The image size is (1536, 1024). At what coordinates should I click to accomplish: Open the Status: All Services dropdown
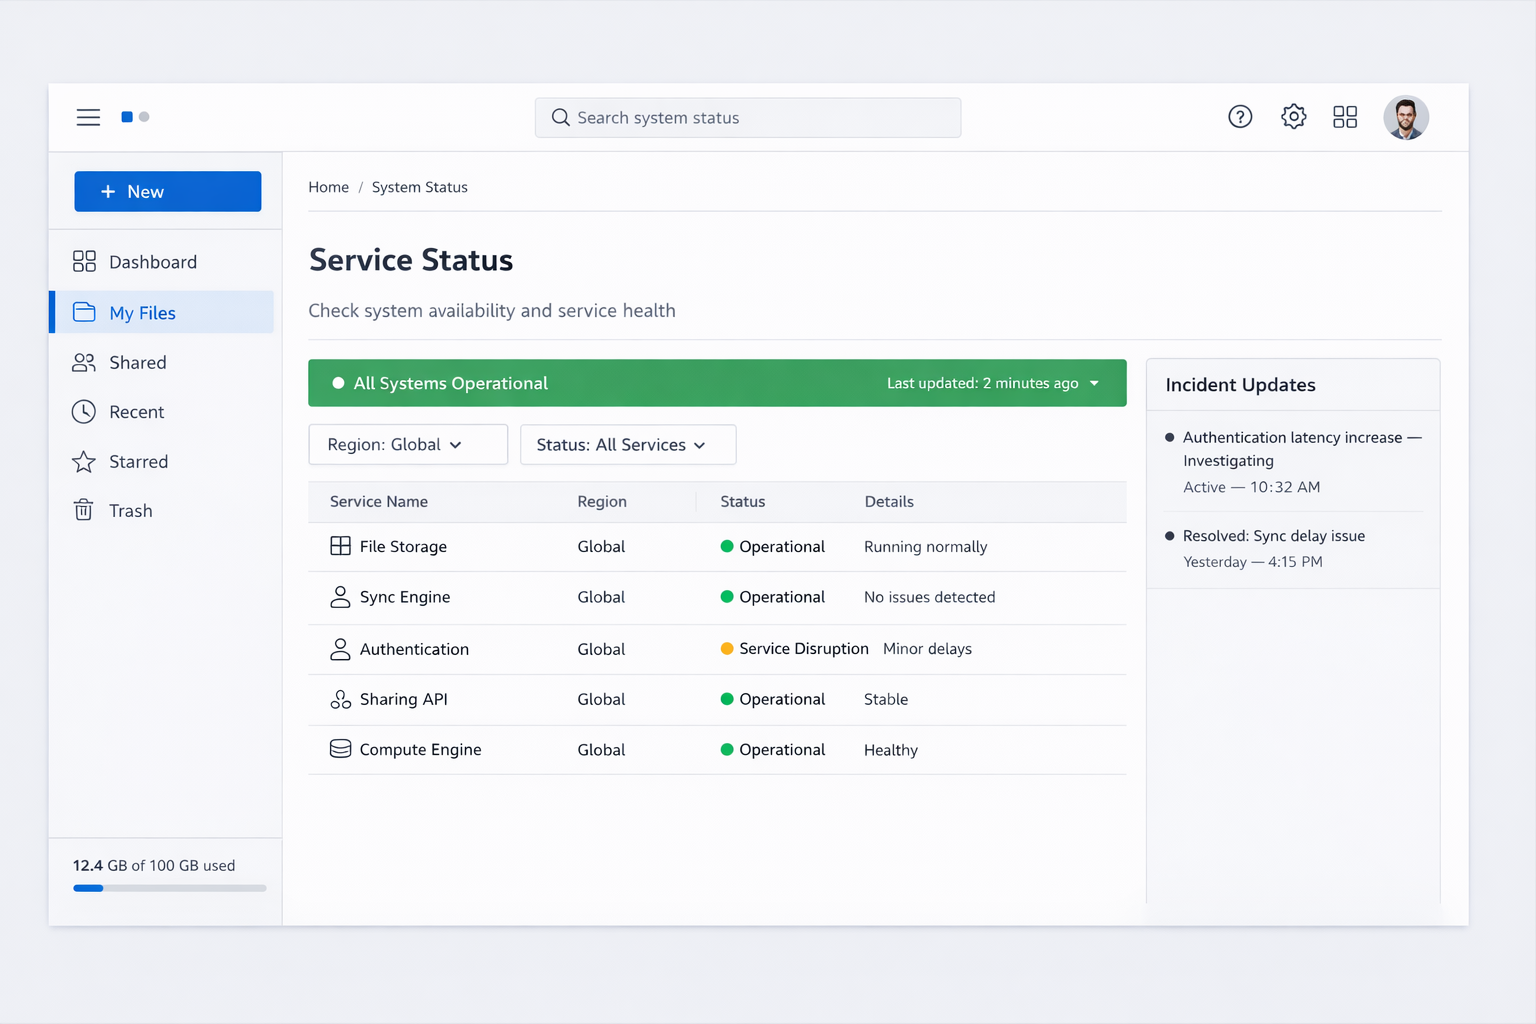627,445
